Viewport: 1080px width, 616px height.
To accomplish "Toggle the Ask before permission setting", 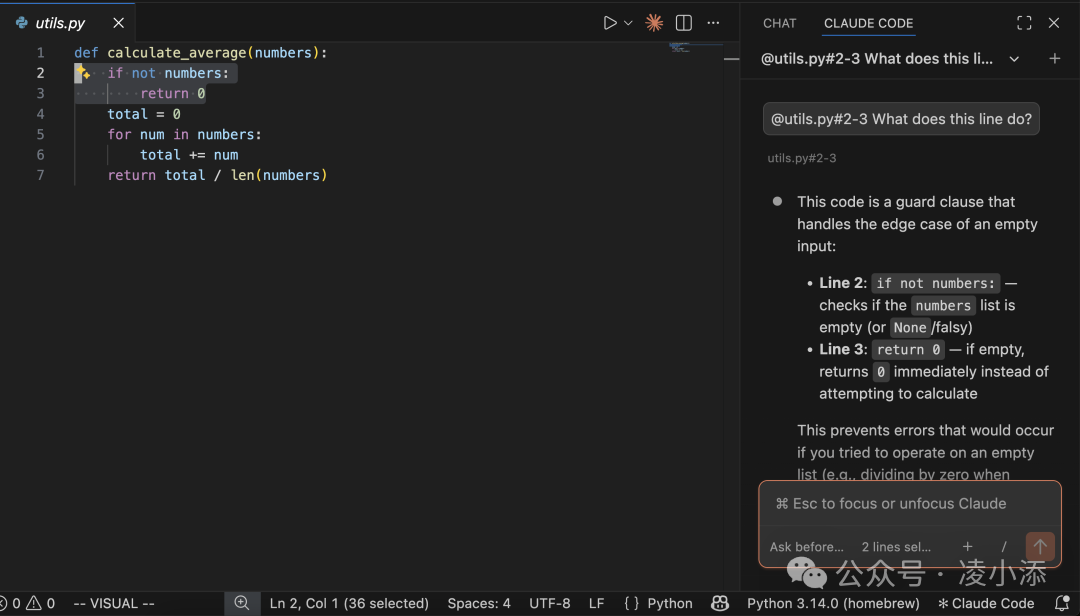I will coord(806,547).
